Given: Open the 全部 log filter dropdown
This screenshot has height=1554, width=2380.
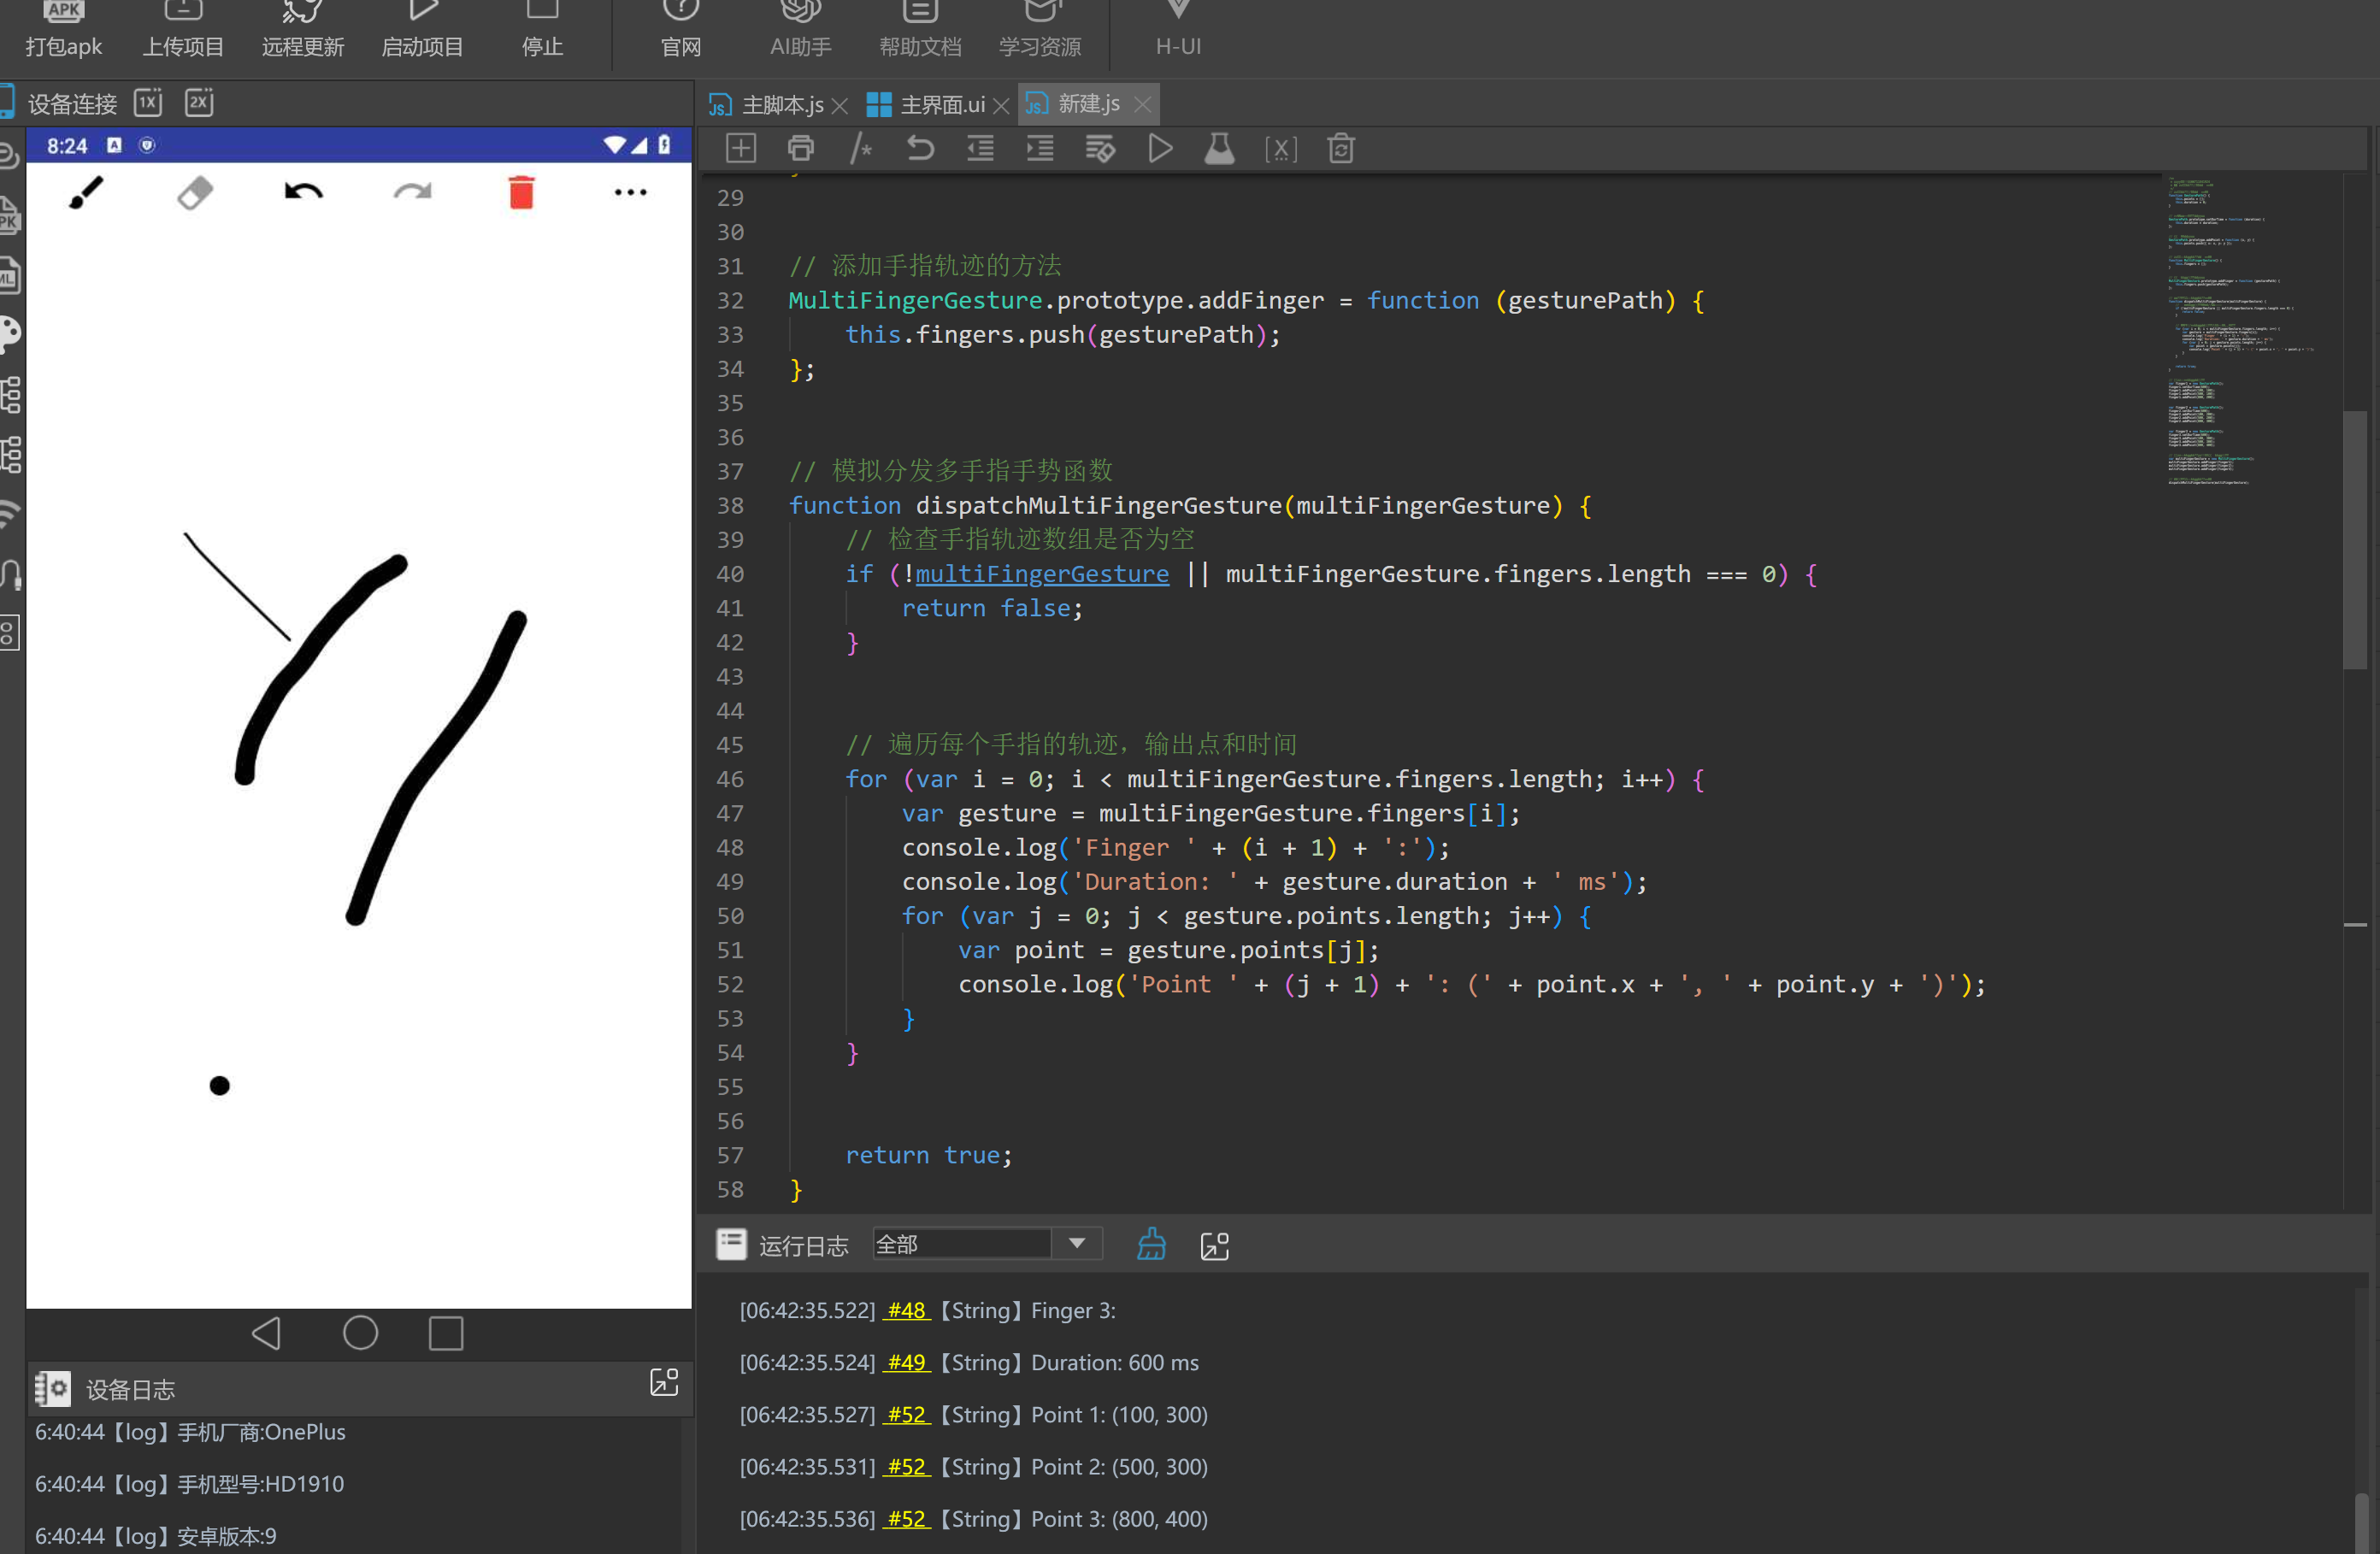Looking at the screenshot, I should click(x=1077, y=1243).
